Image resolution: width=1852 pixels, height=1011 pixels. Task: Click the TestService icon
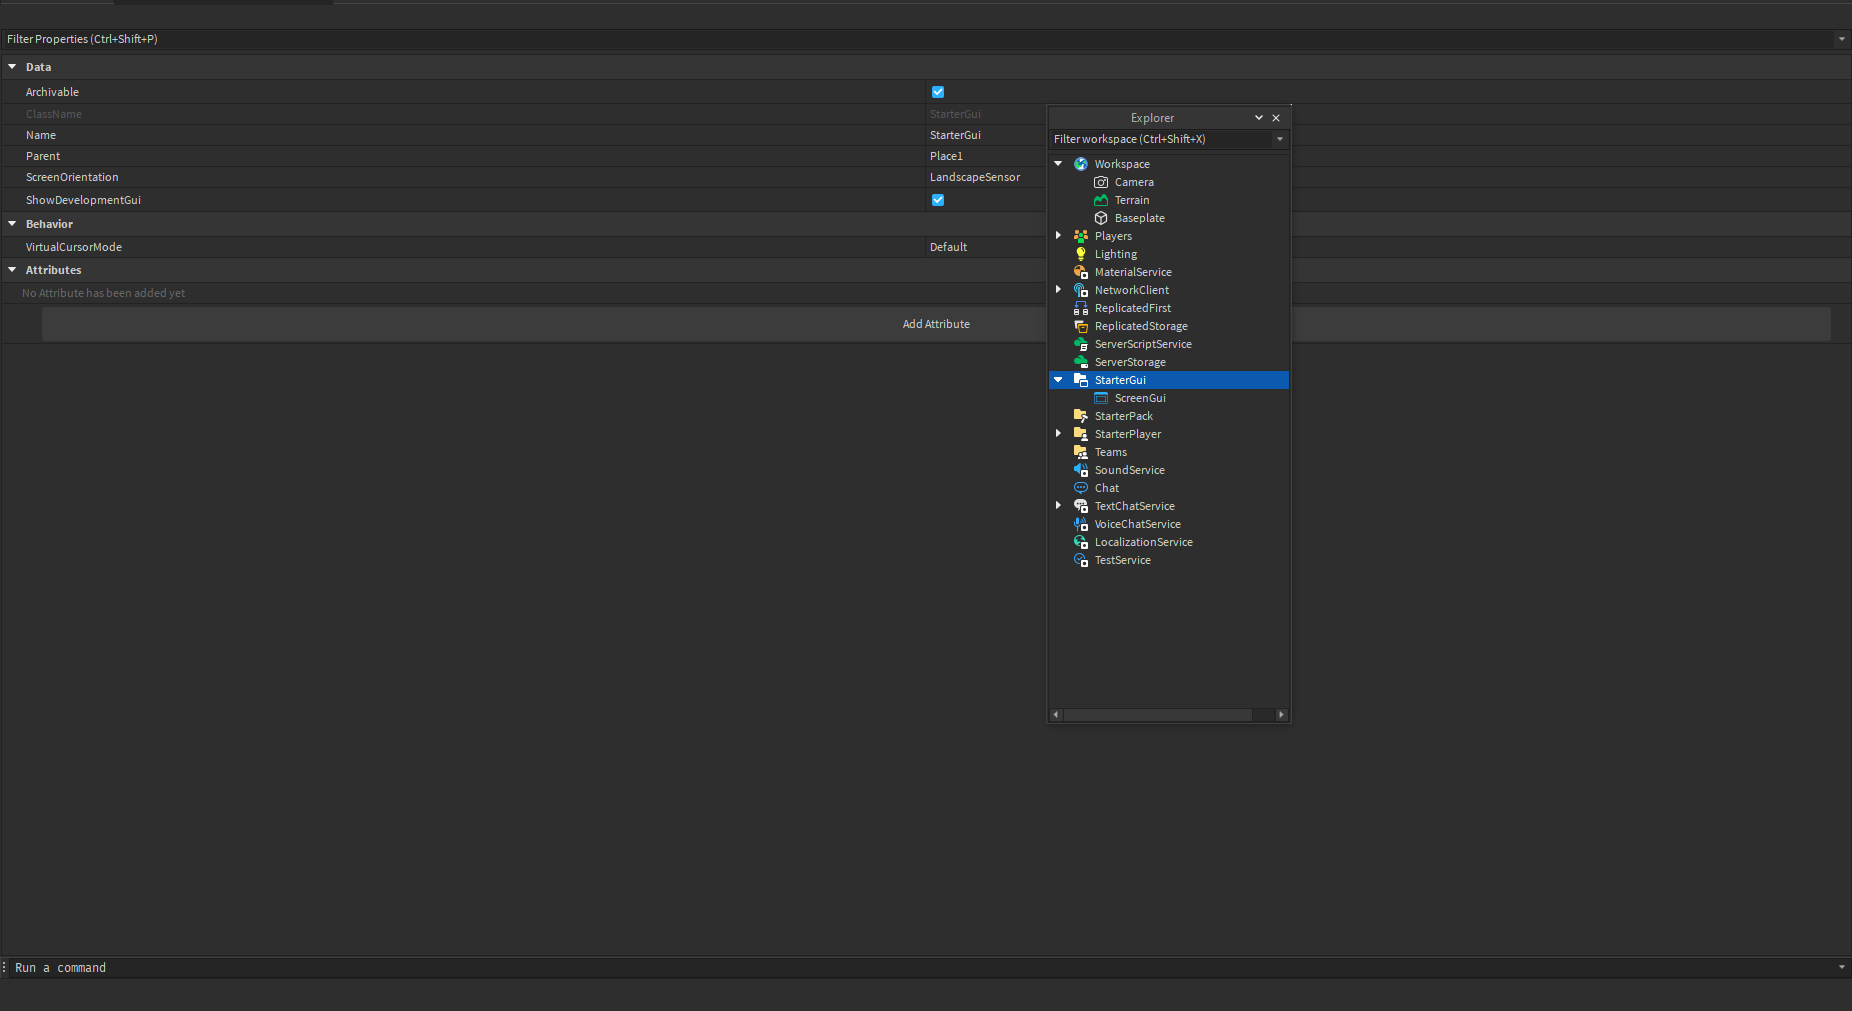[x=1080, y=560]
